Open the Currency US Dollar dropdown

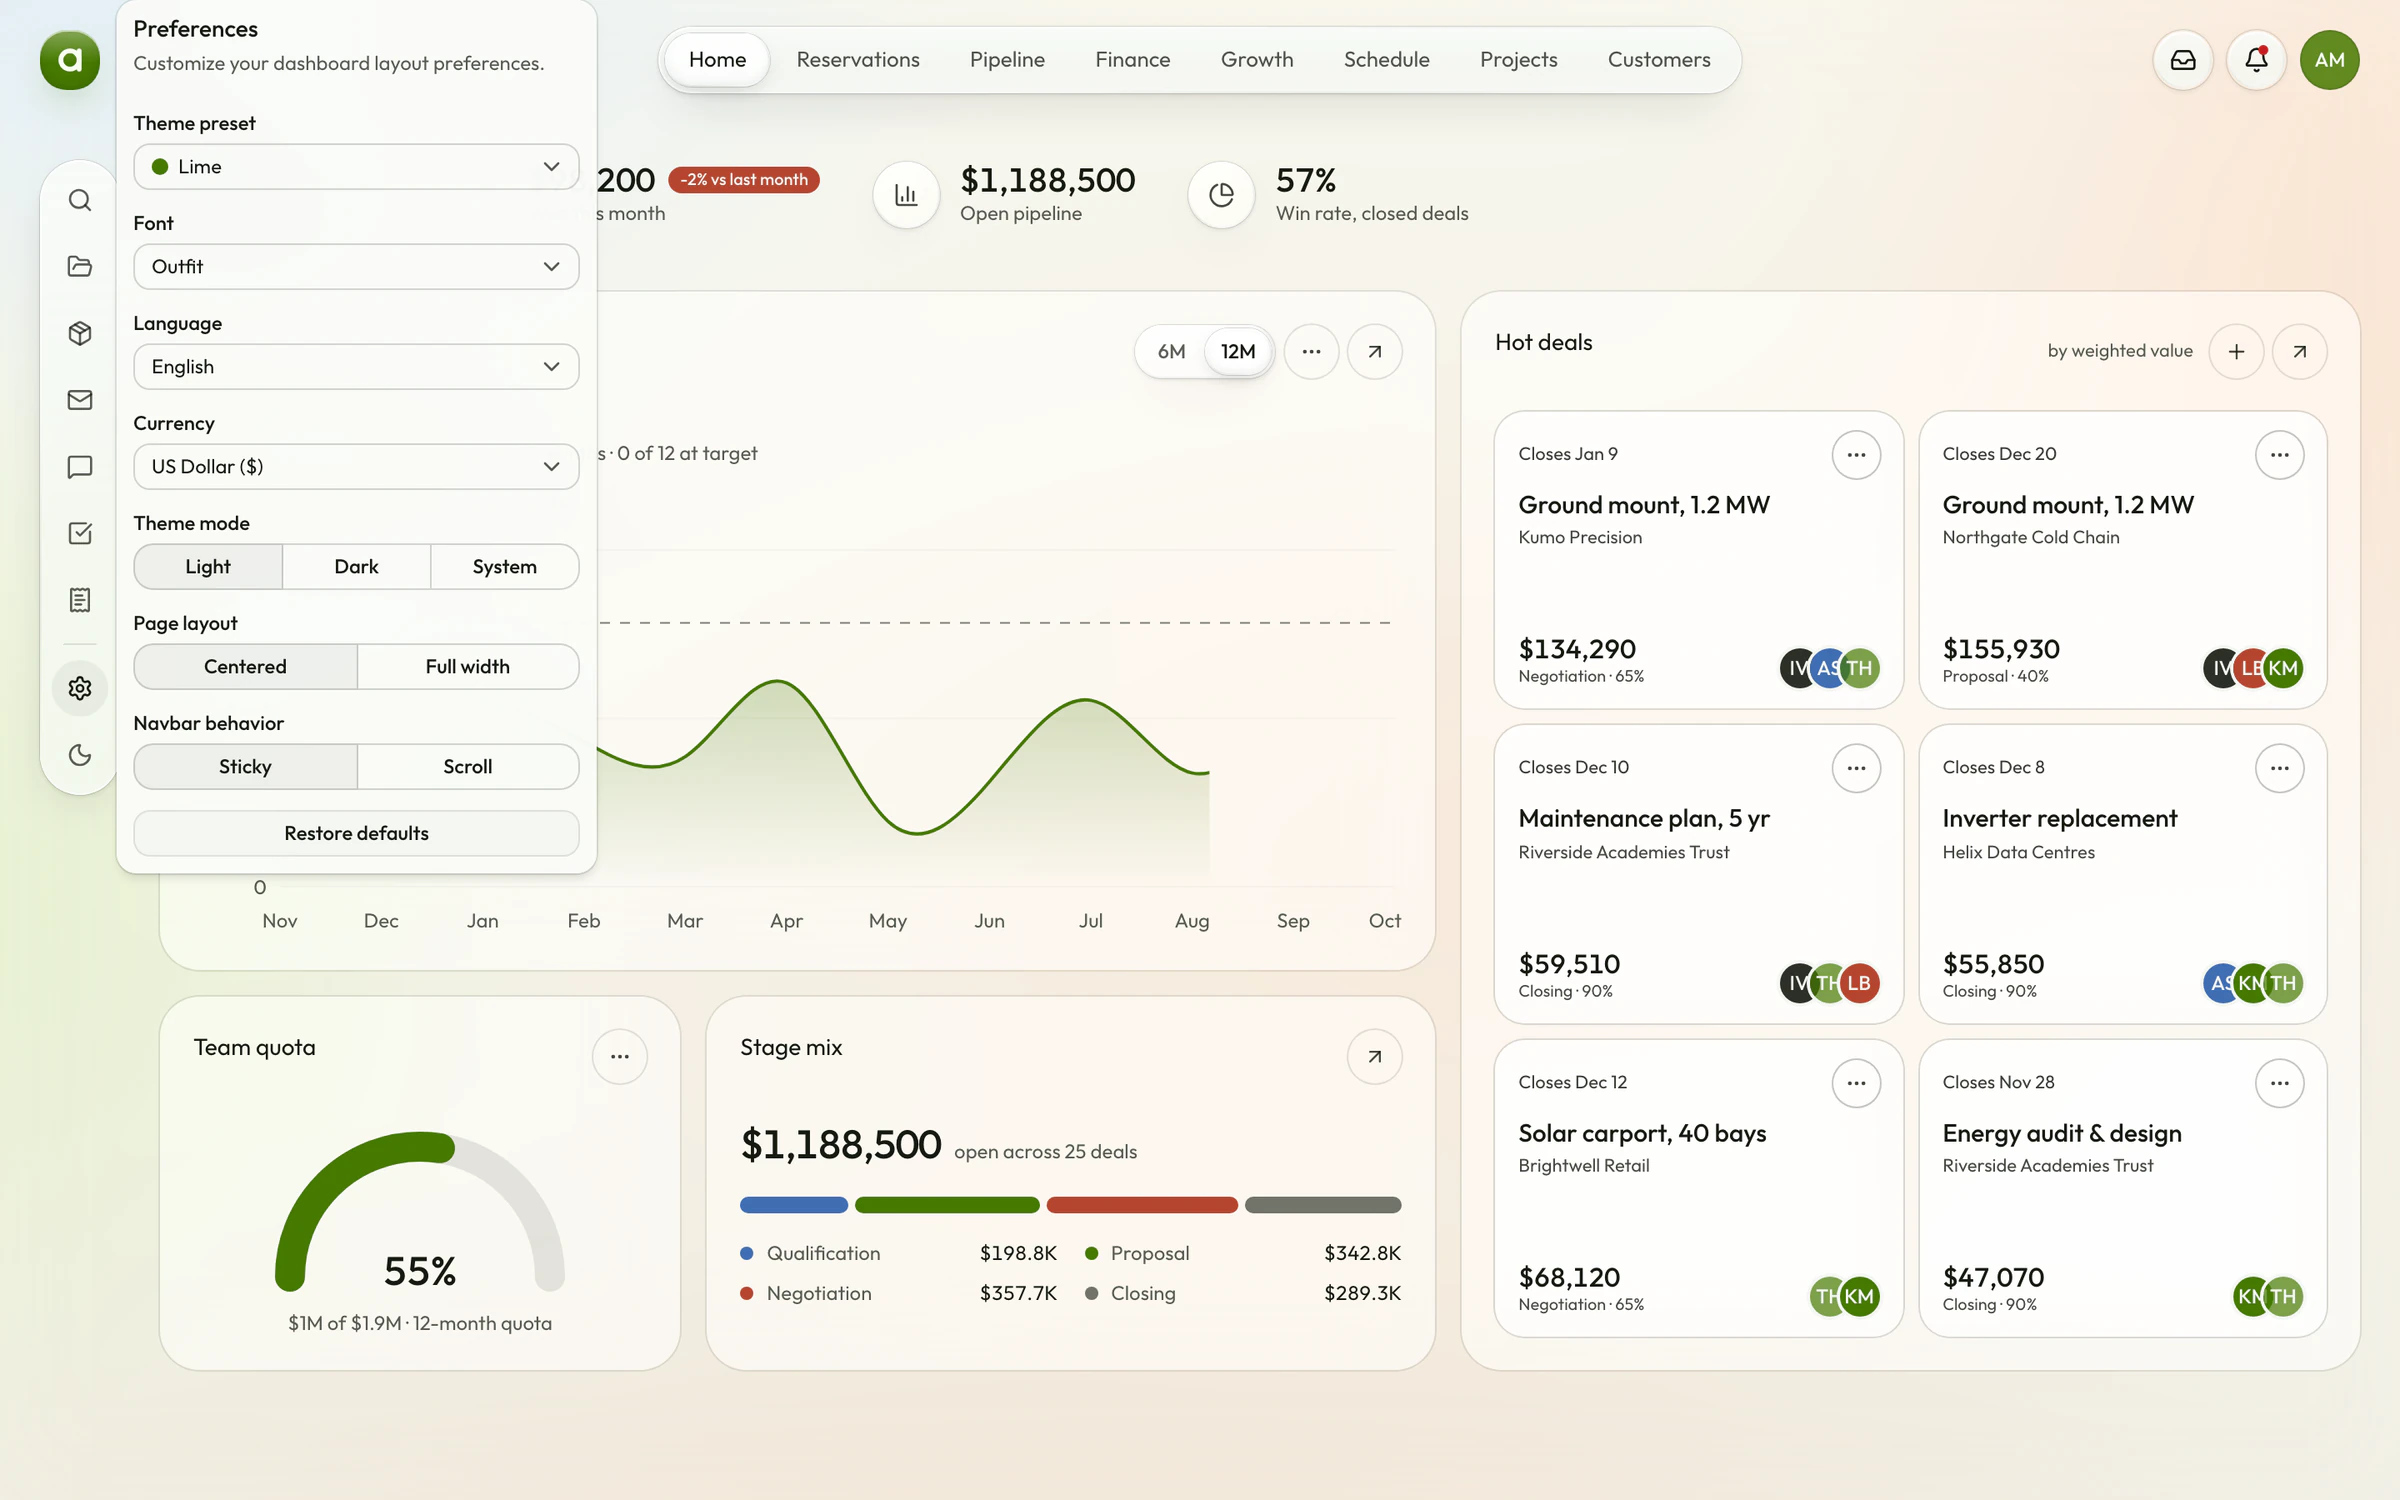tap(356, 467)
